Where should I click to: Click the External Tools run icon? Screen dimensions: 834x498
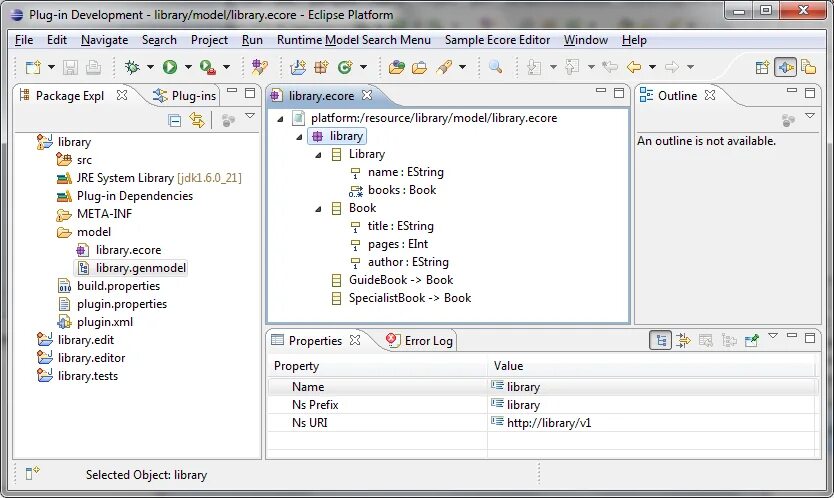pos(207,67)
